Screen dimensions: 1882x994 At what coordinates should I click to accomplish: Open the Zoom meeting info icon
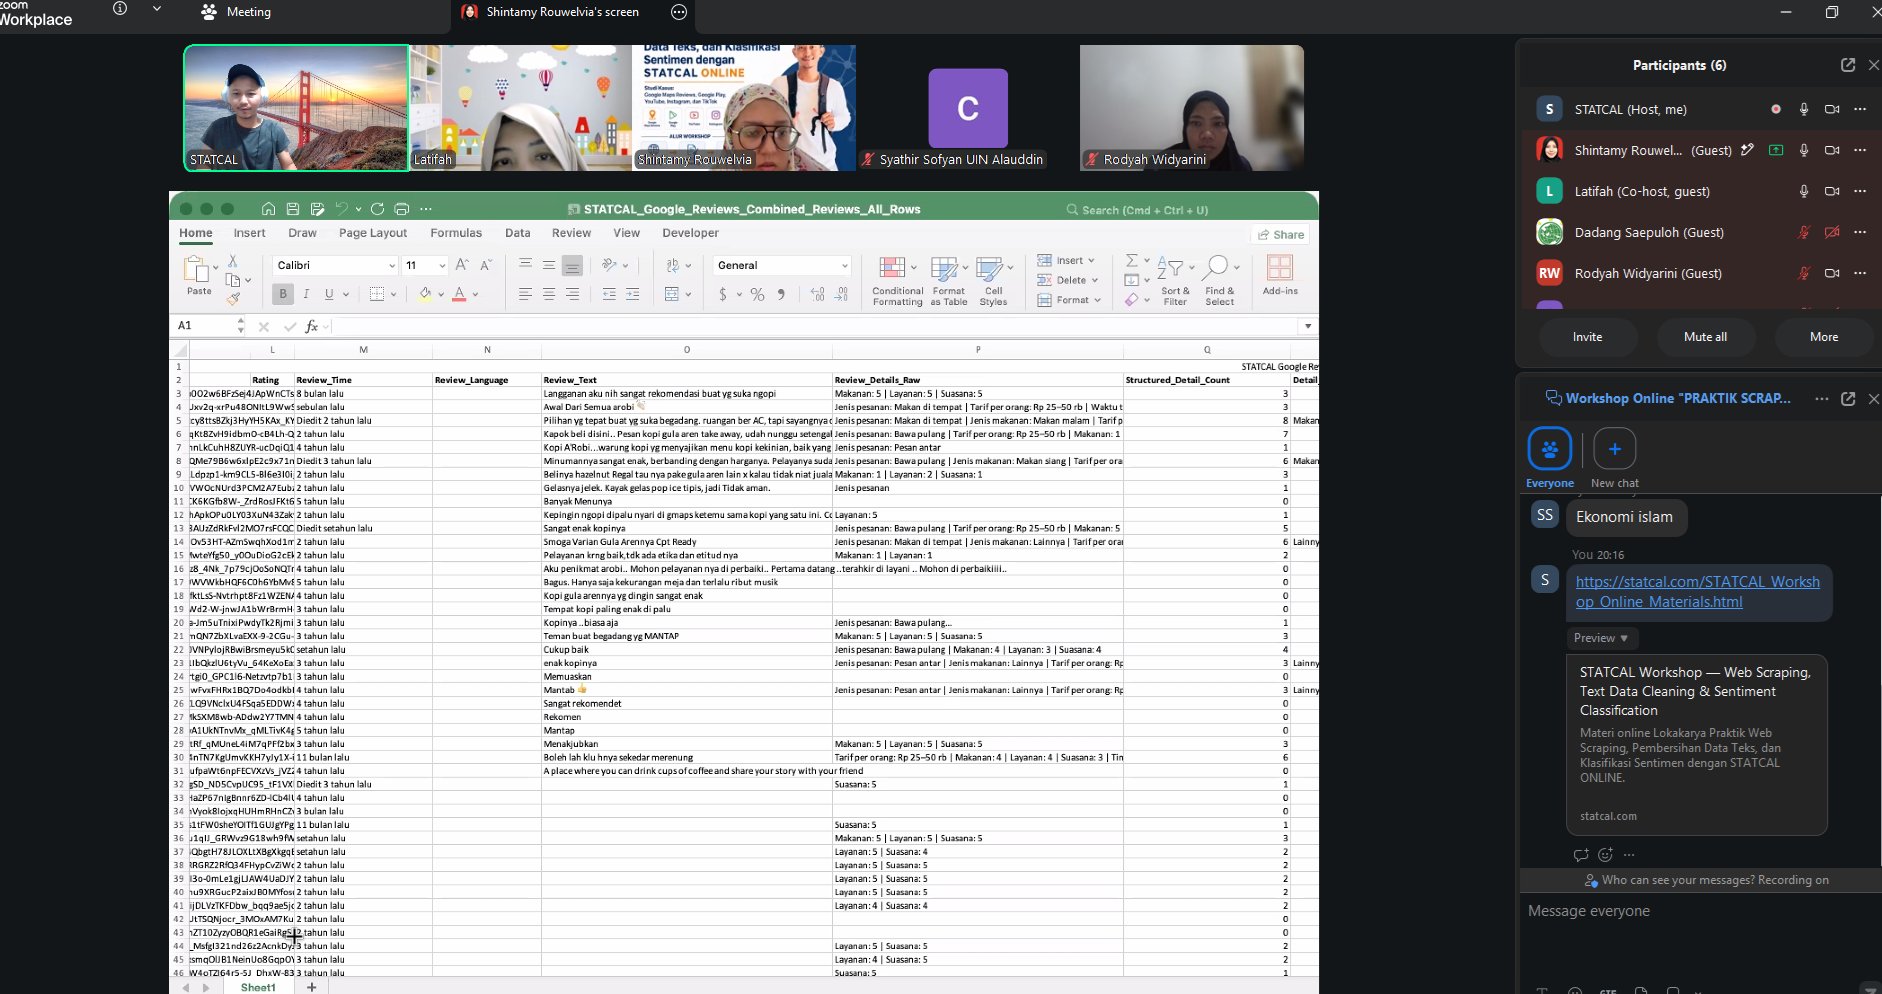coord(120,9)
